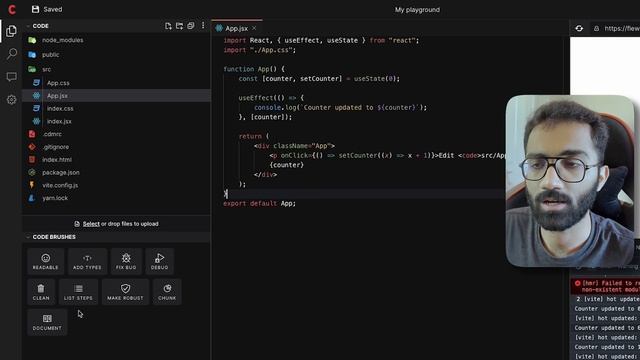Close the App.jsx tab
The image size is (640, 360).
(254, 28)
